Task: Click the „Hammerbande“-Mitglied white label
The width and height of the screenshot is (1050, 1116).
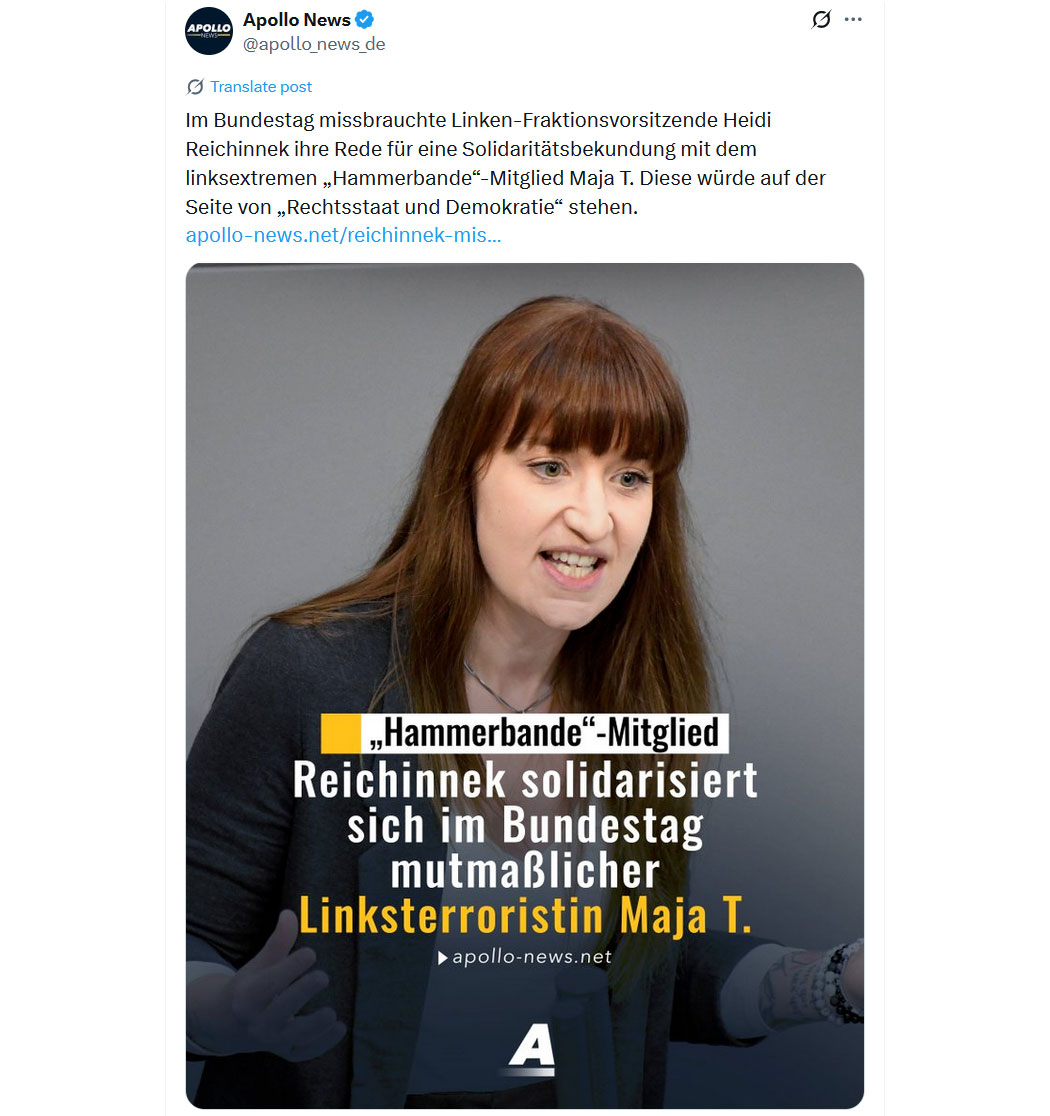Action: click(x=545, y=733)
